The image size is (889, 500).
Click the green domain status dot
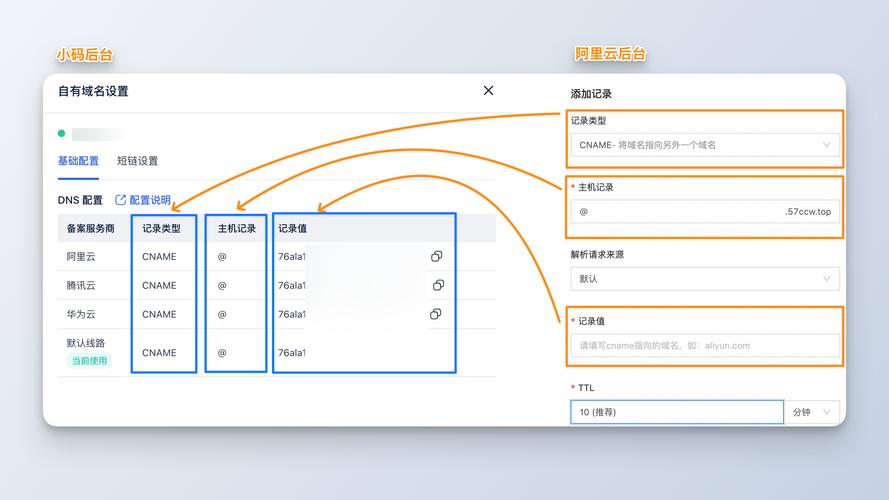(x=61, y=134)
